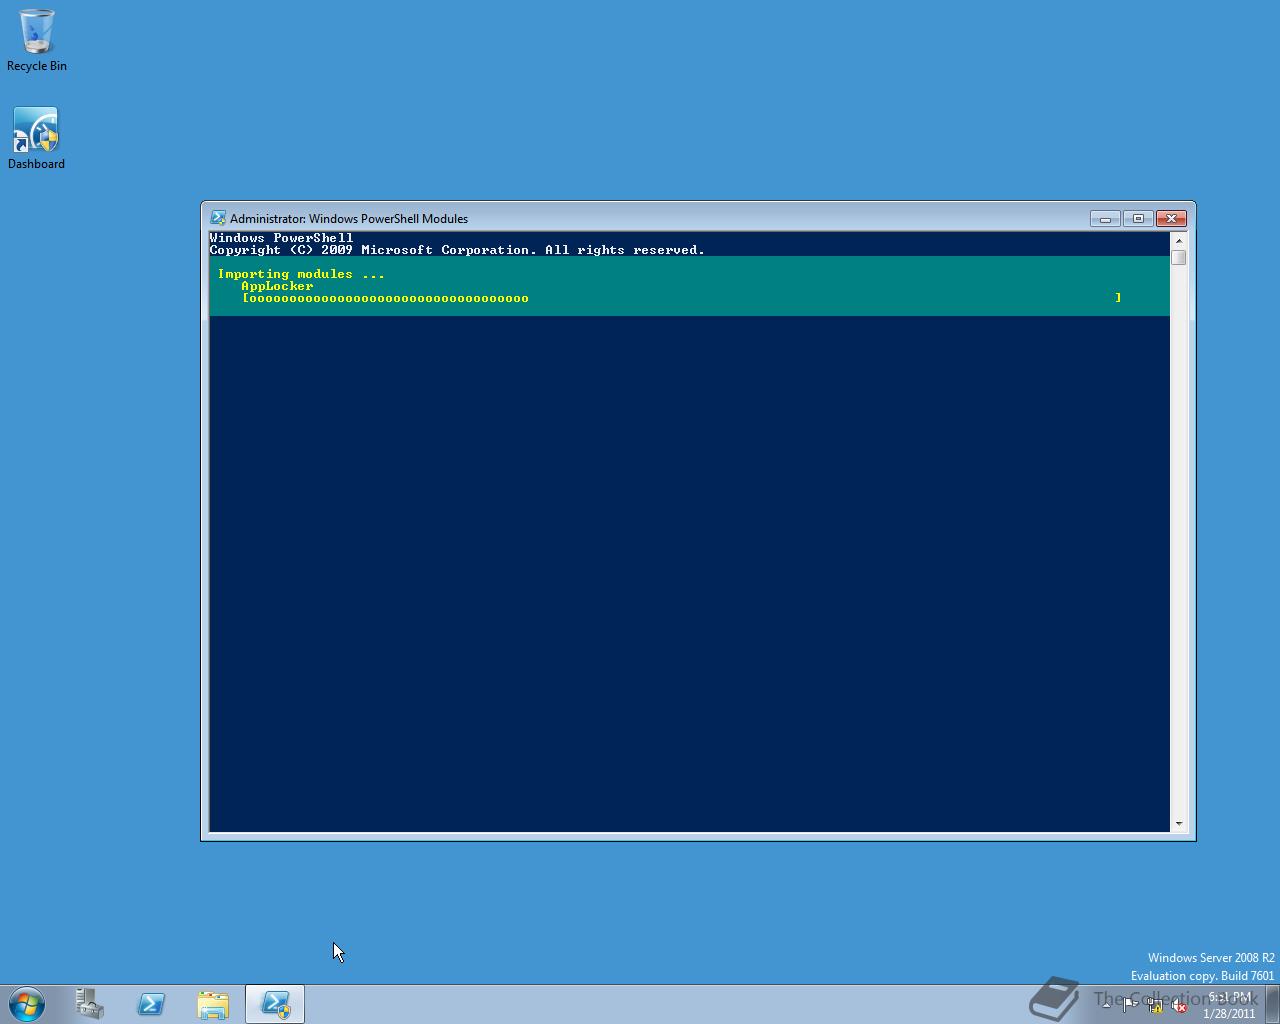1280x1024 pixels.
Task: Click the Show desktop strip
Action: [x=1273, y=1004]
